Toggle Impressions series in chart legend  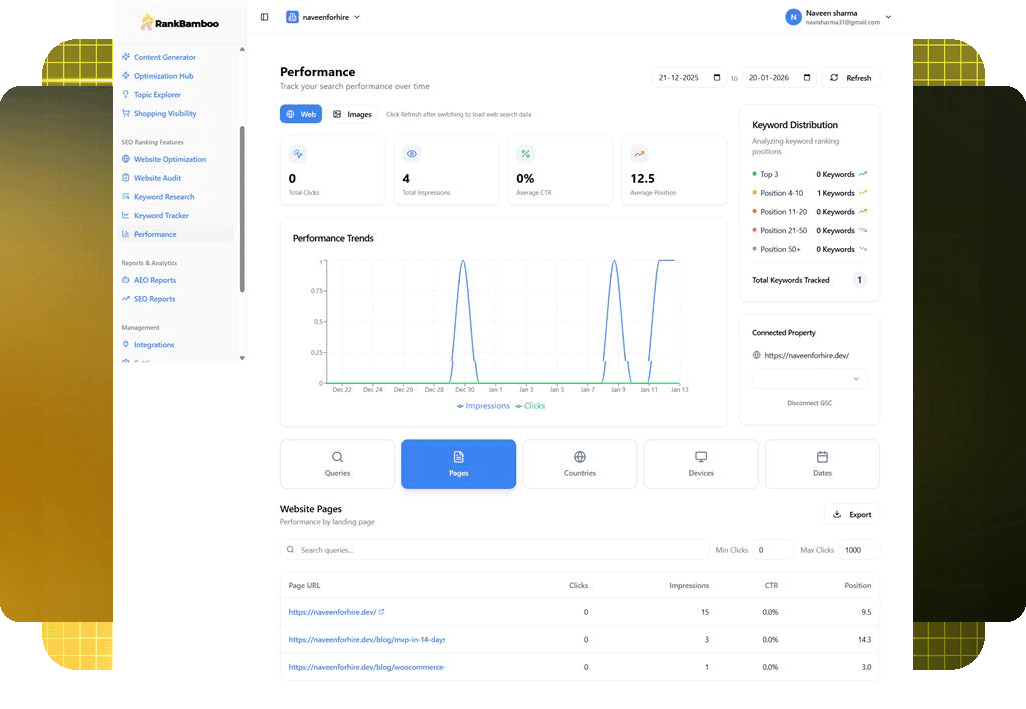point(483,406)
